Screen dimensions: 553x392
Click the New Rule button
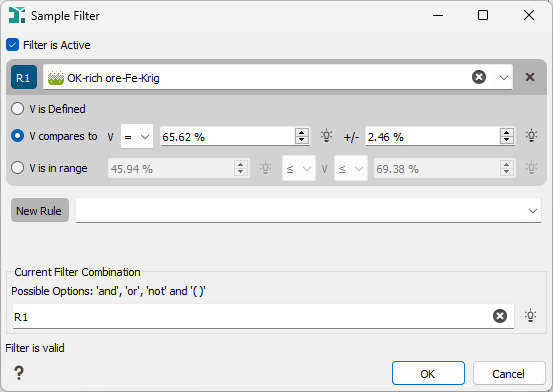(x=40, y=210)
